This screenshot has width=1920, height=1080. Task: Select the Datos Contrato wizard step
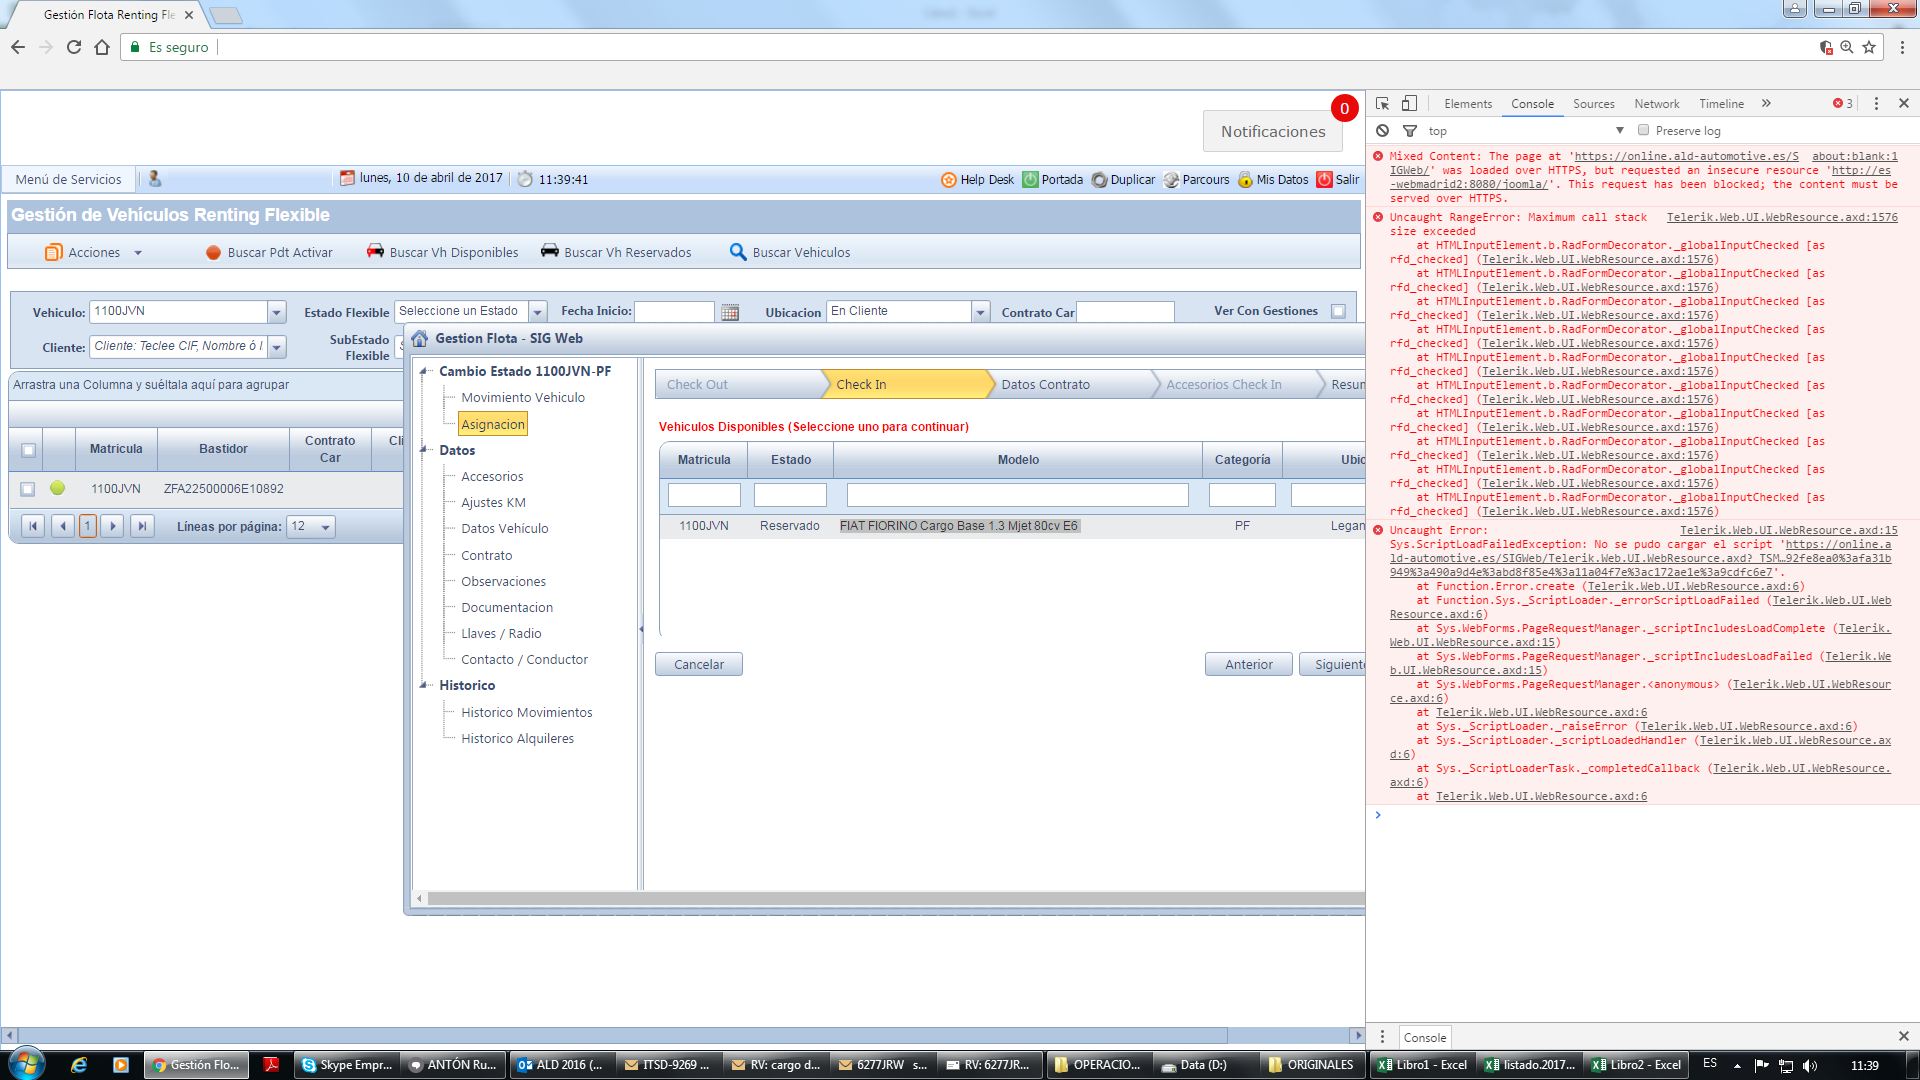click(x=1045, y=385)
